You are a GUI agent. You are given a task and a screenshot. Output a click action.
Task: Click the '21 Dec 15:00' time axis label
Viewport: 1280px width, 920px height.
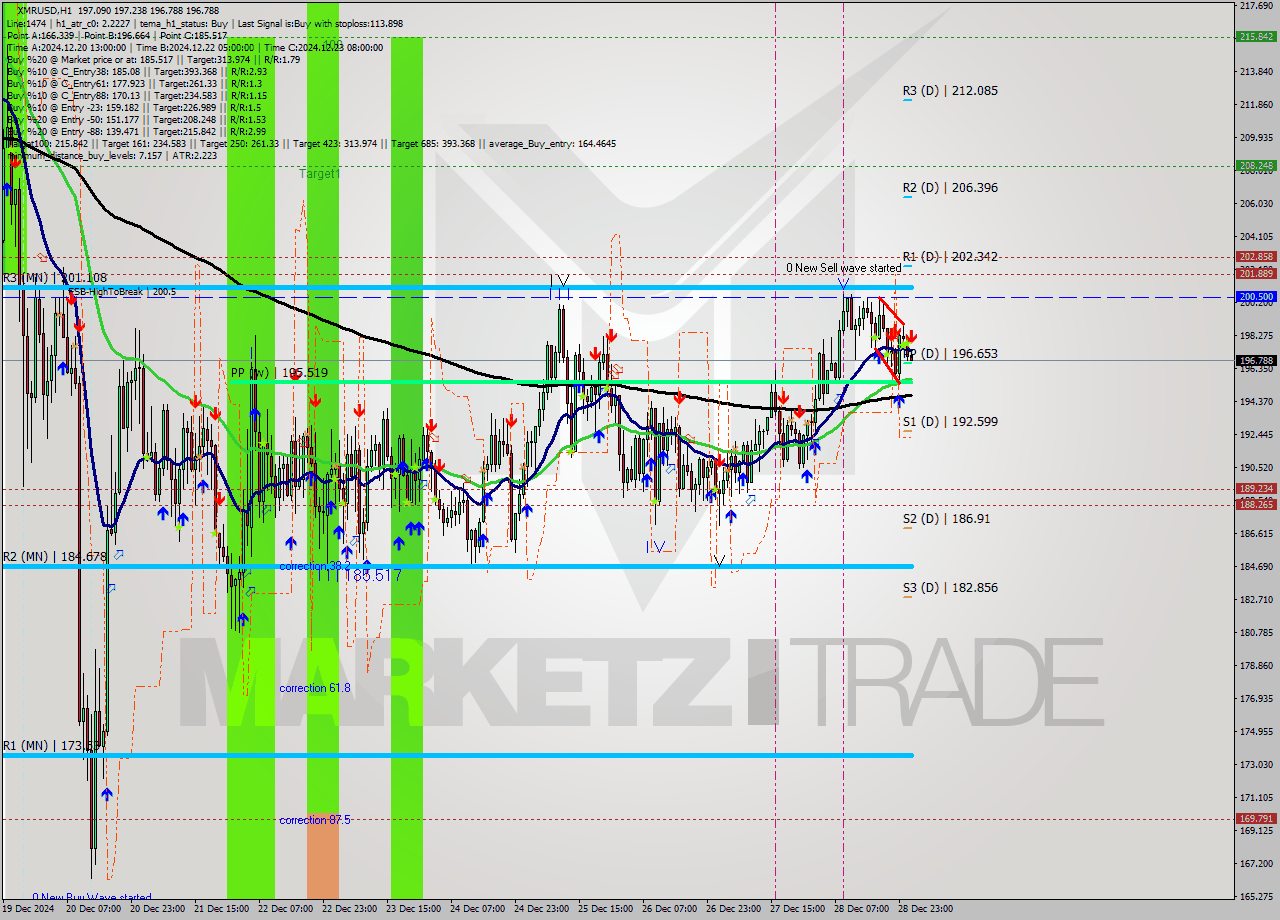[220, 909]
